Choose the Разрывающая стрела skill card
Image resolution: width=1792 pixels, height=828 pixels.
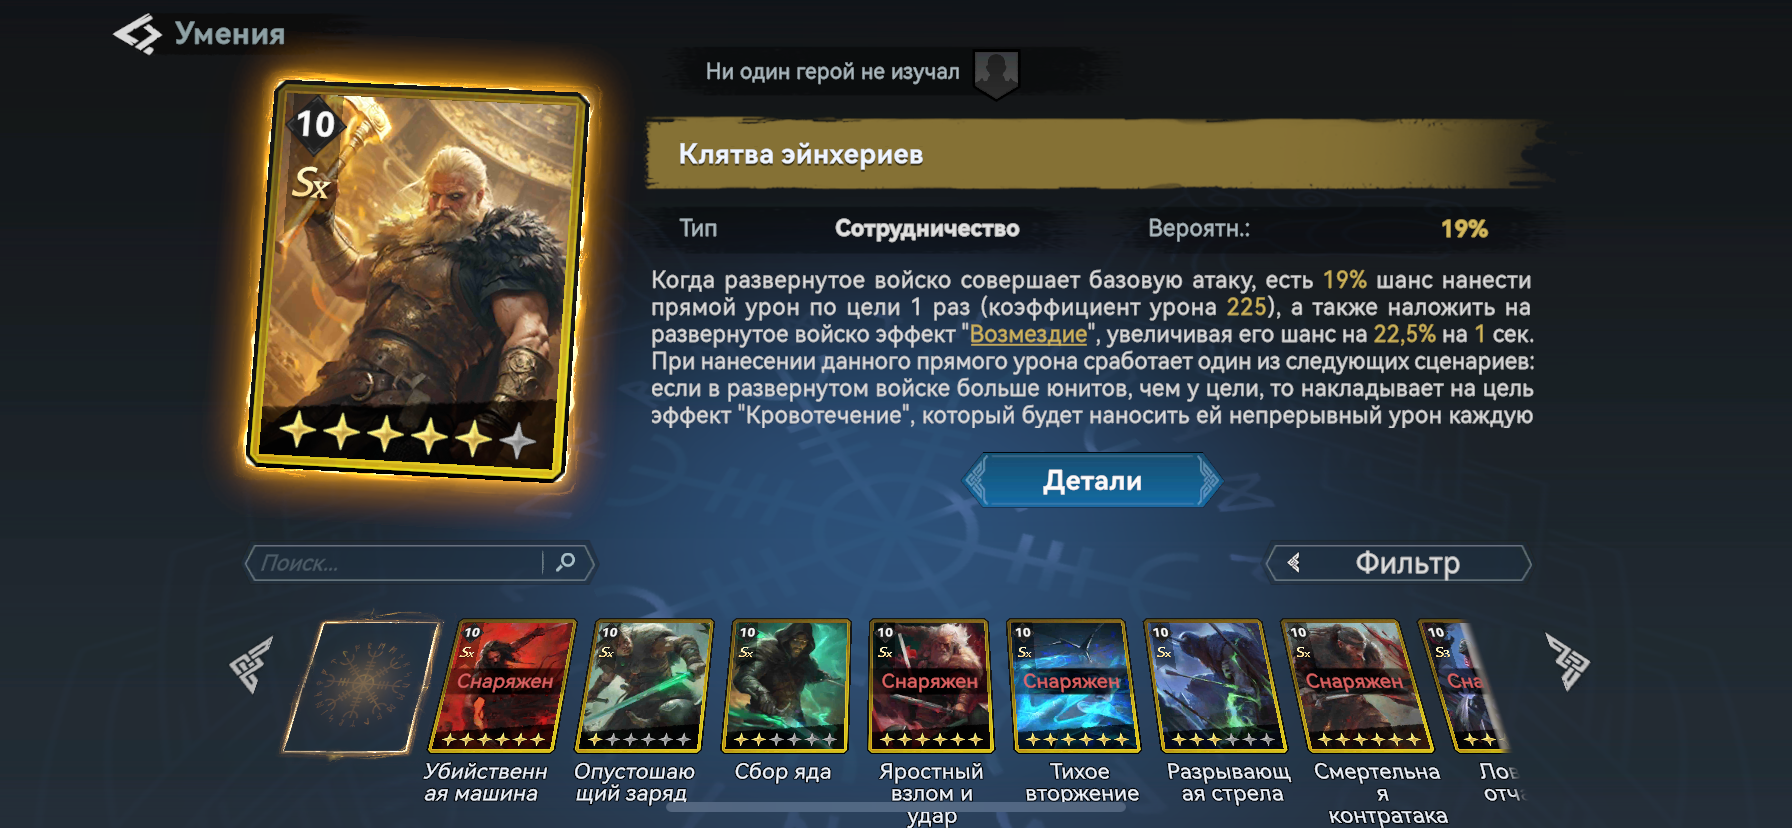[1216, 686]
